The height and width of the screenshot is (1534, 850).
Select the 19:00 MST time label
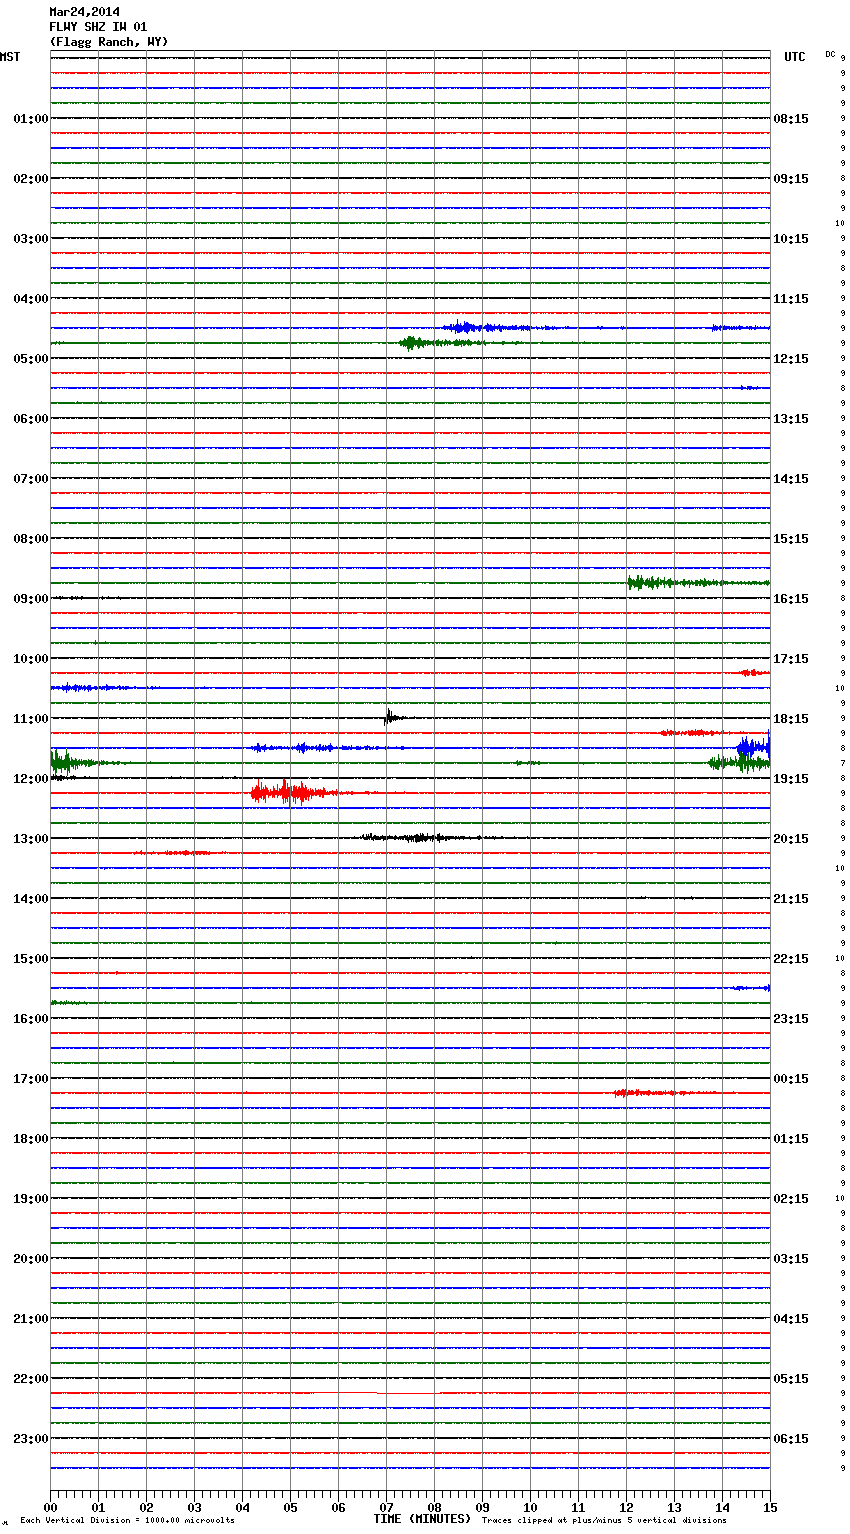[31, 1199]
